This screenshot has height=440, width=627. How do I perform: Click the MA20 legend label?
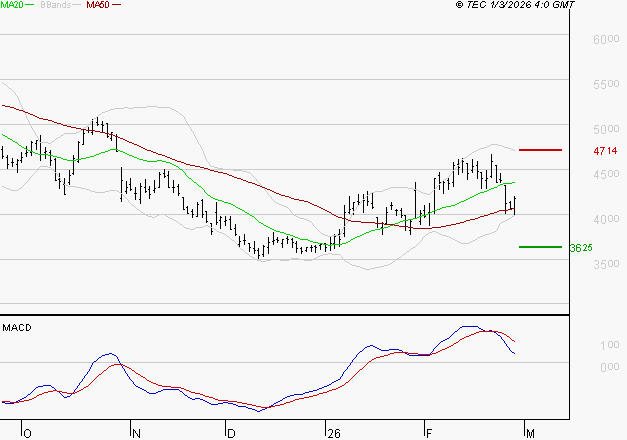(12, 6)
